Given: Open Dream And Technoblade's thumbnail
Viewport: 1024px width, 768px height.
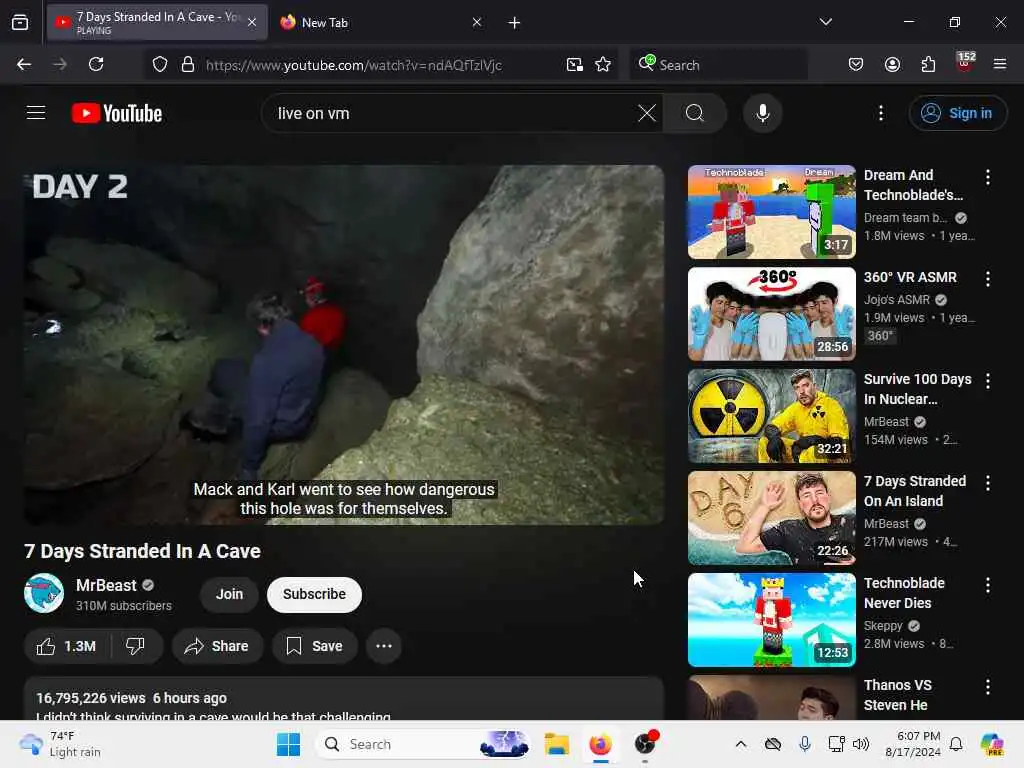Looking at the screenshot, I should (x=771, y=212).
